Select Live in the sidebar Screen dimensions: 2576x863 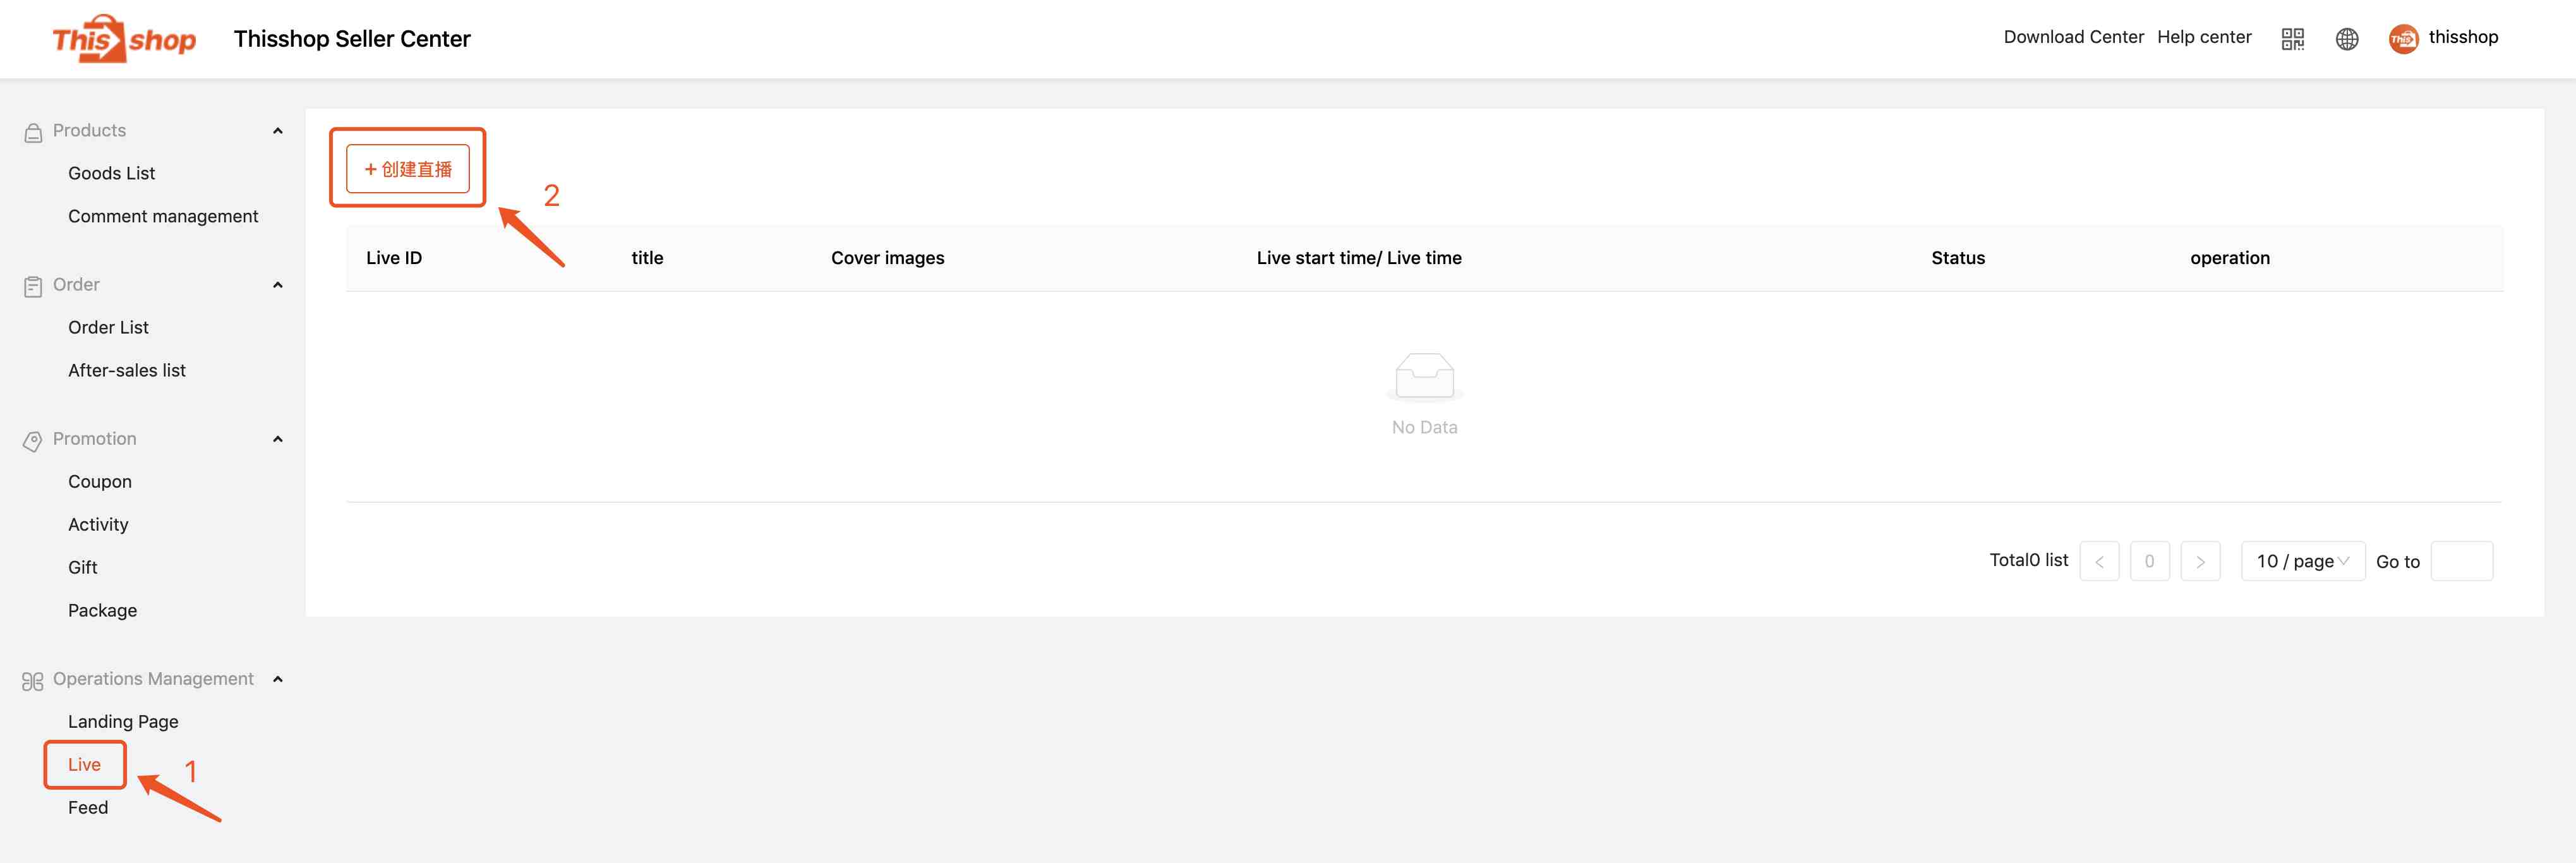pos(85,764)
